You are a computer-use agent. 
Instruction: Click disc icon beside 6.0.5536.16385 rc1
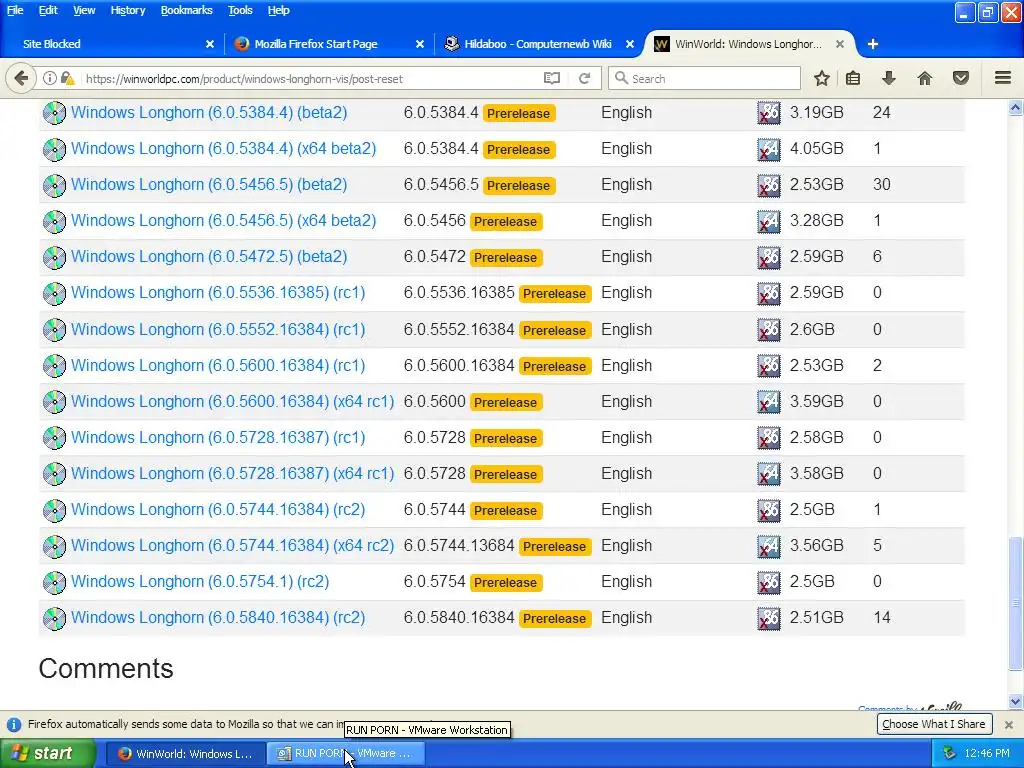54,293
